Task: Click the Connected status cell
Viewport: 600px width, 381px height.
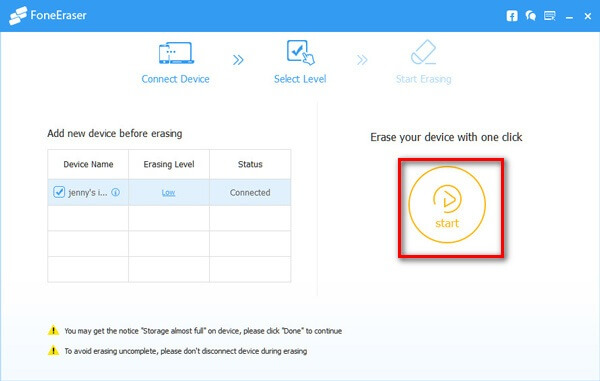Action: [x=250, y=192]
